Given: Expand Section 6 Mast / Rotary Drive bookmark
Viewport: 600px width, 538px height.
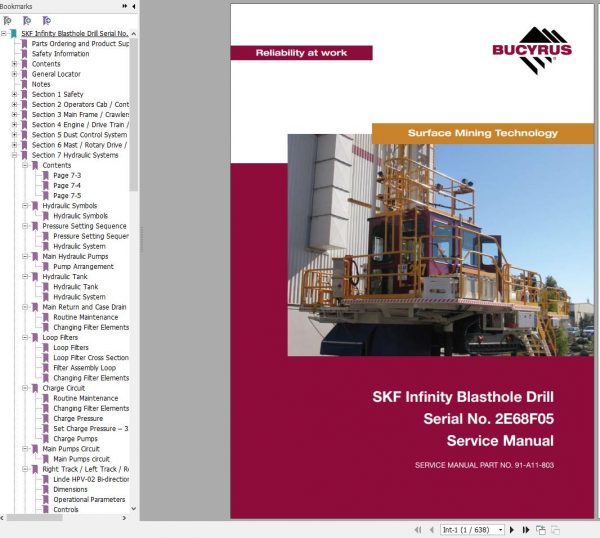Looking at the screenshot, I should coord(14,145).
